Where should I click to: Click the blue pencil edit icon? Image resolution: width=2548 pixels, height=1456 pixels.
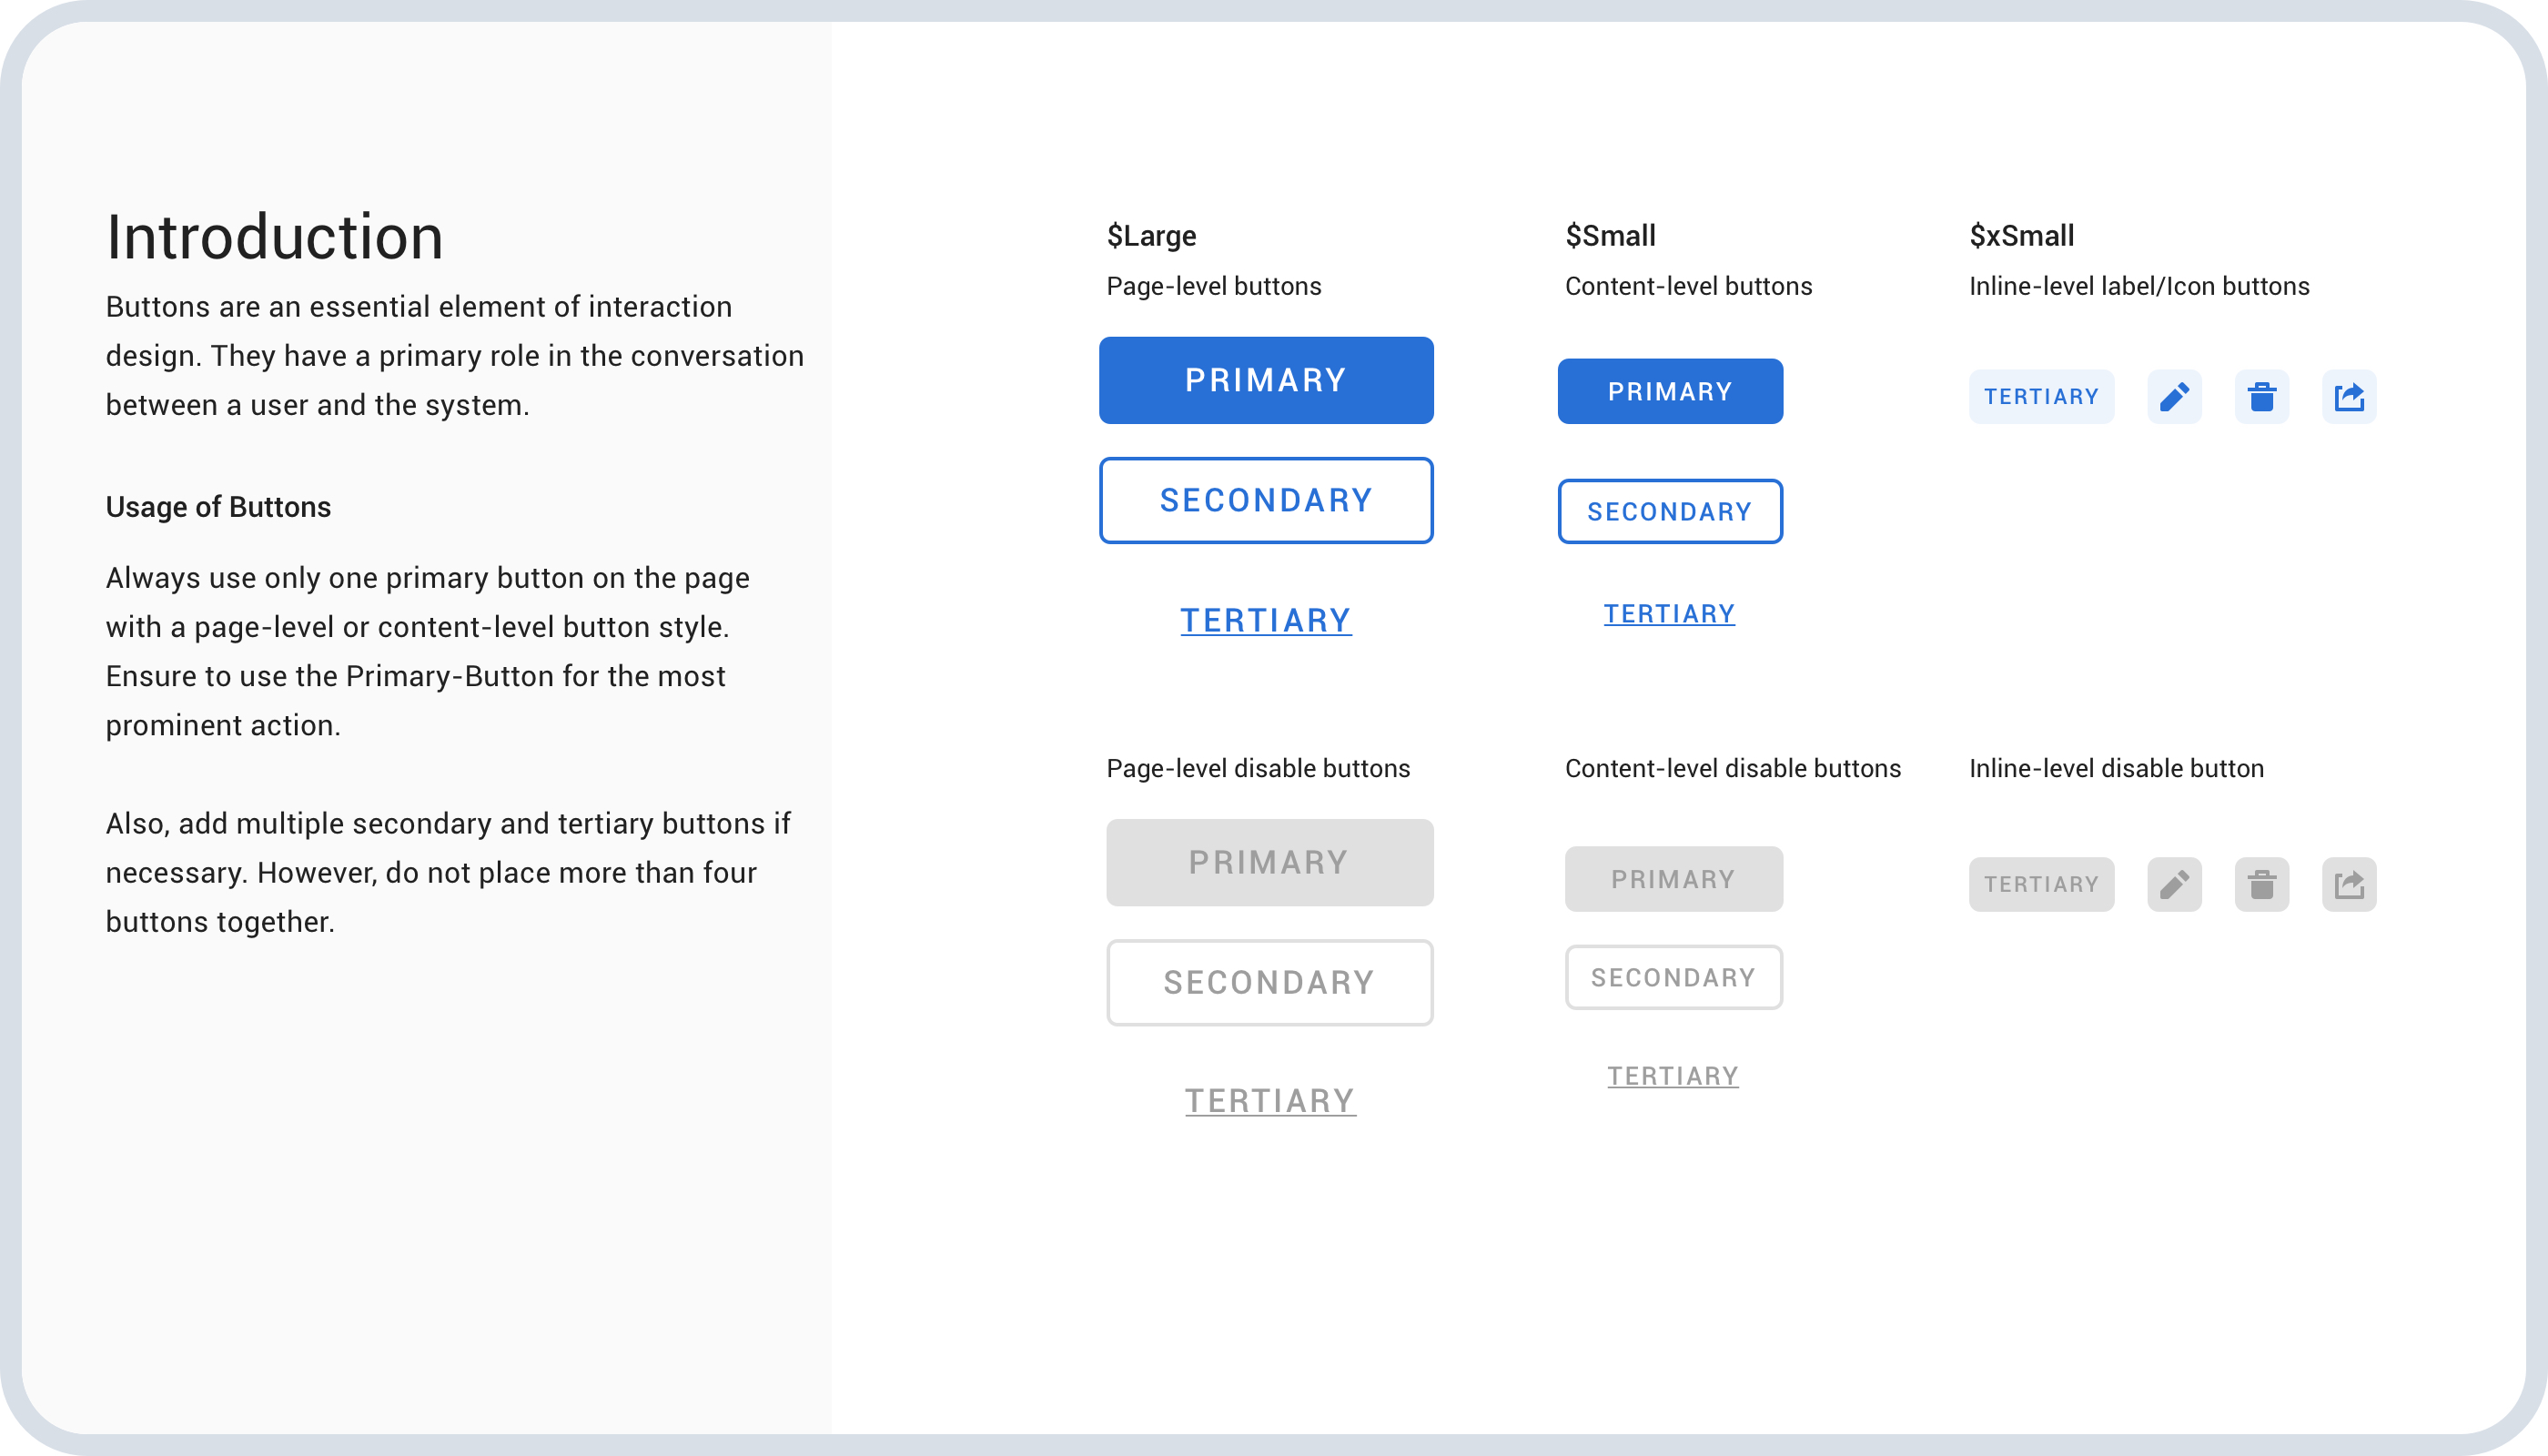2174,397
